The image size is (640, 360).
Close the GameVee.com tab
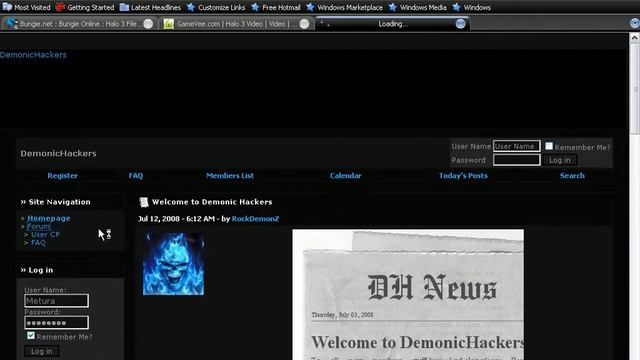pyautogui.click(x=304, y=24)
